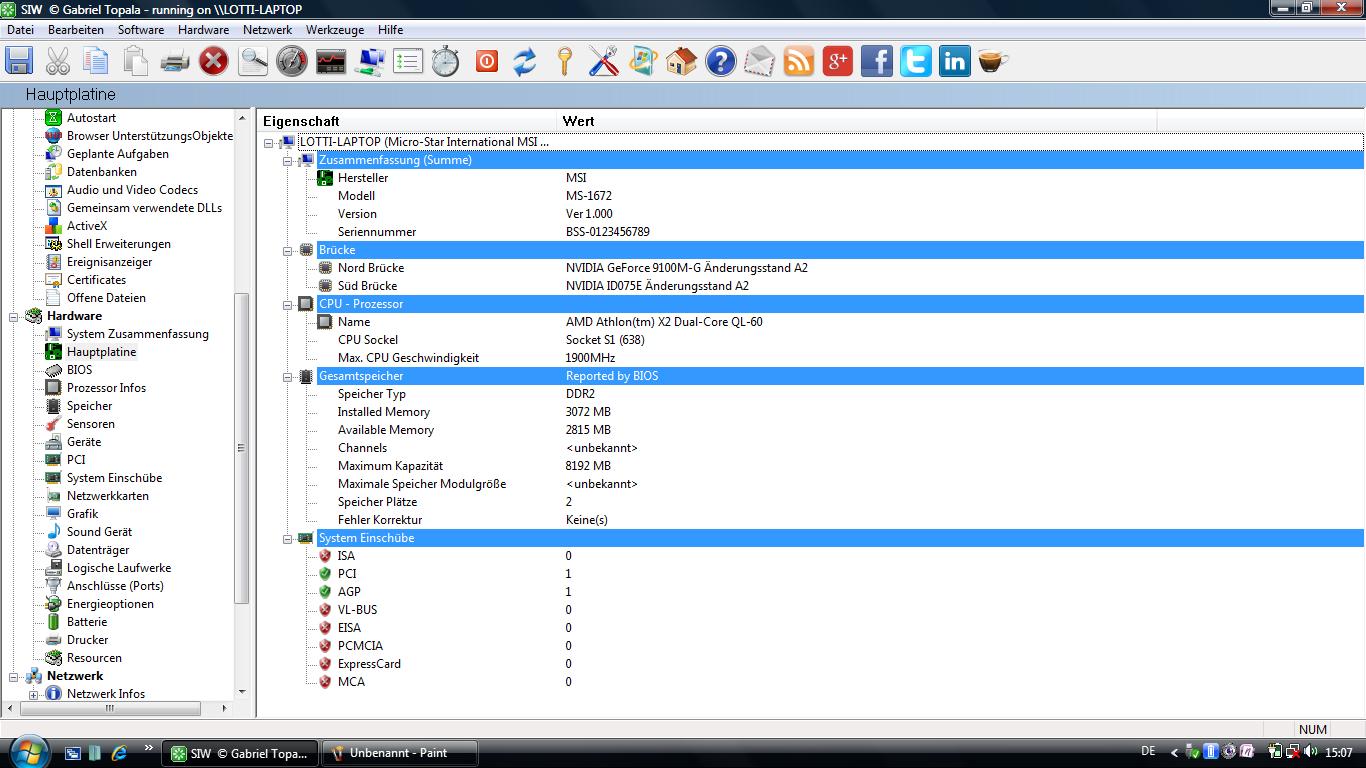Screen dimensions: 1366x768
Task: Click the red power shutdown toolbar icon
Action: pos(487,61)
